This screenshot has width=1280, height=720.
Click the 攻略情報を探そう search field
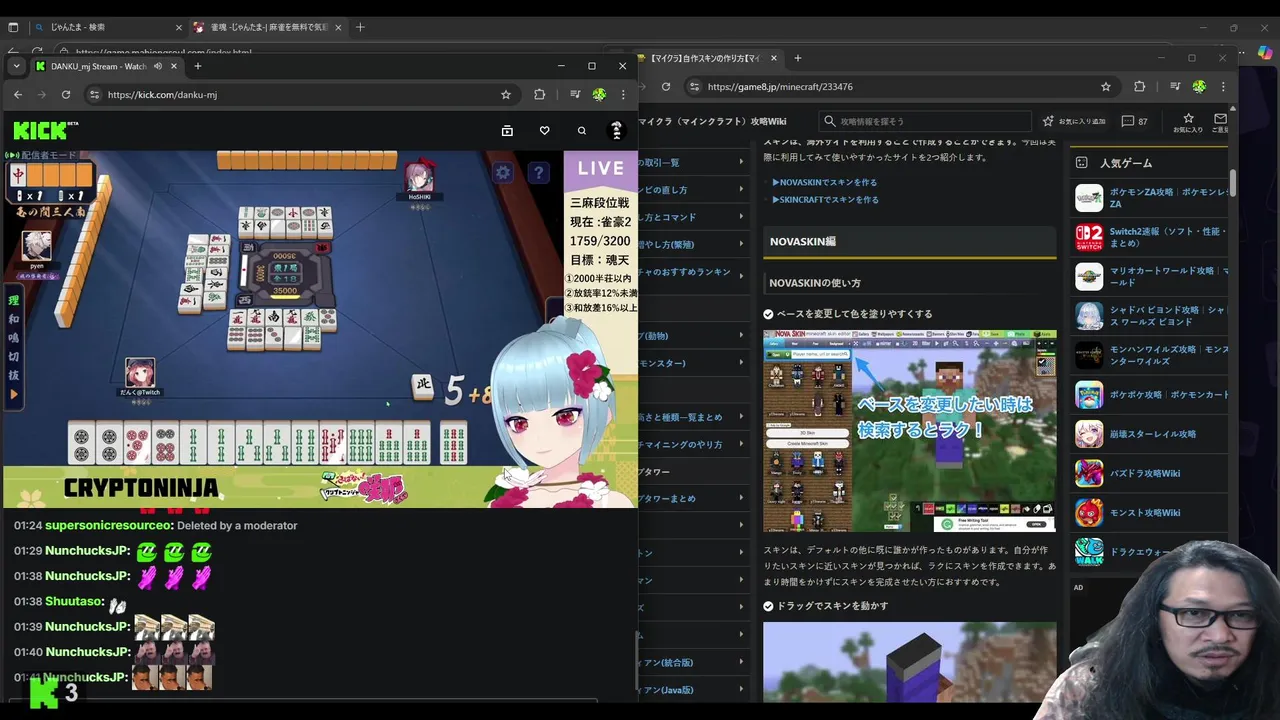pos(925,121)
